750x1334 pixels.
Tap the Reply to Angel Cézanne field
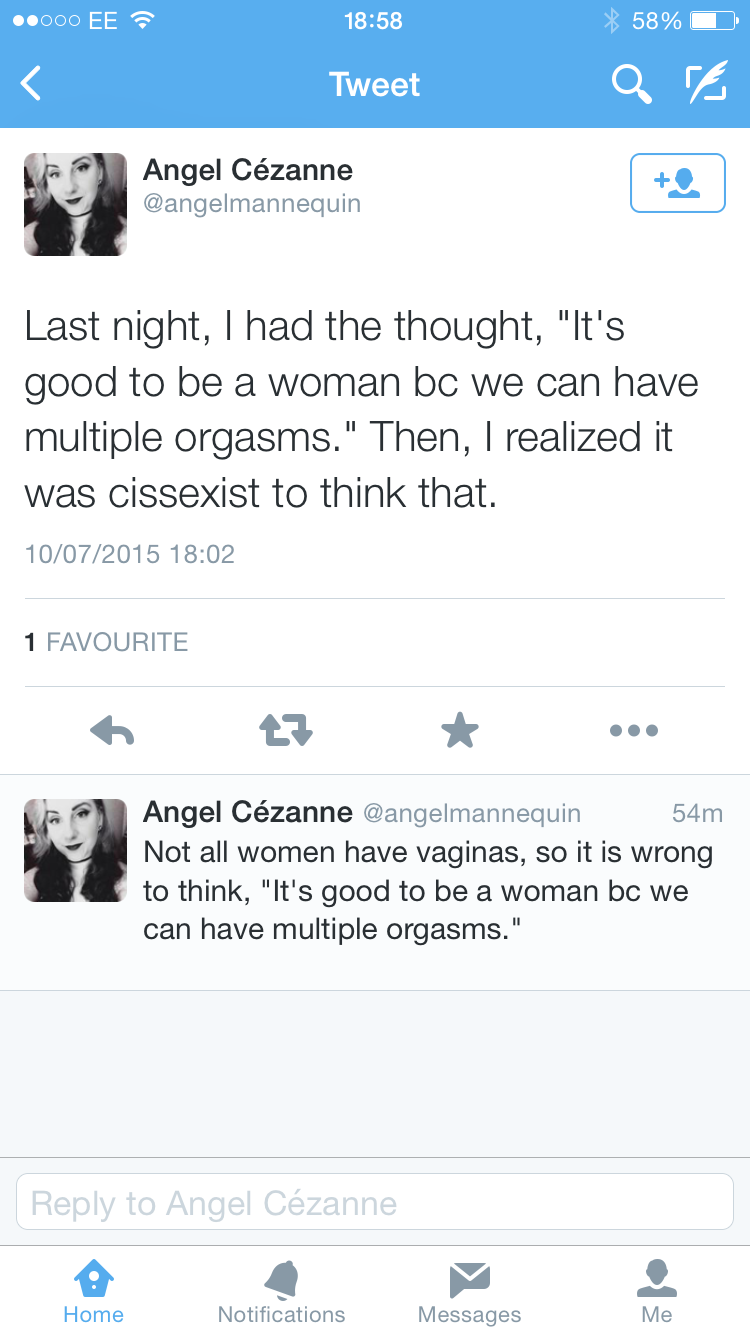[374, 1203]
